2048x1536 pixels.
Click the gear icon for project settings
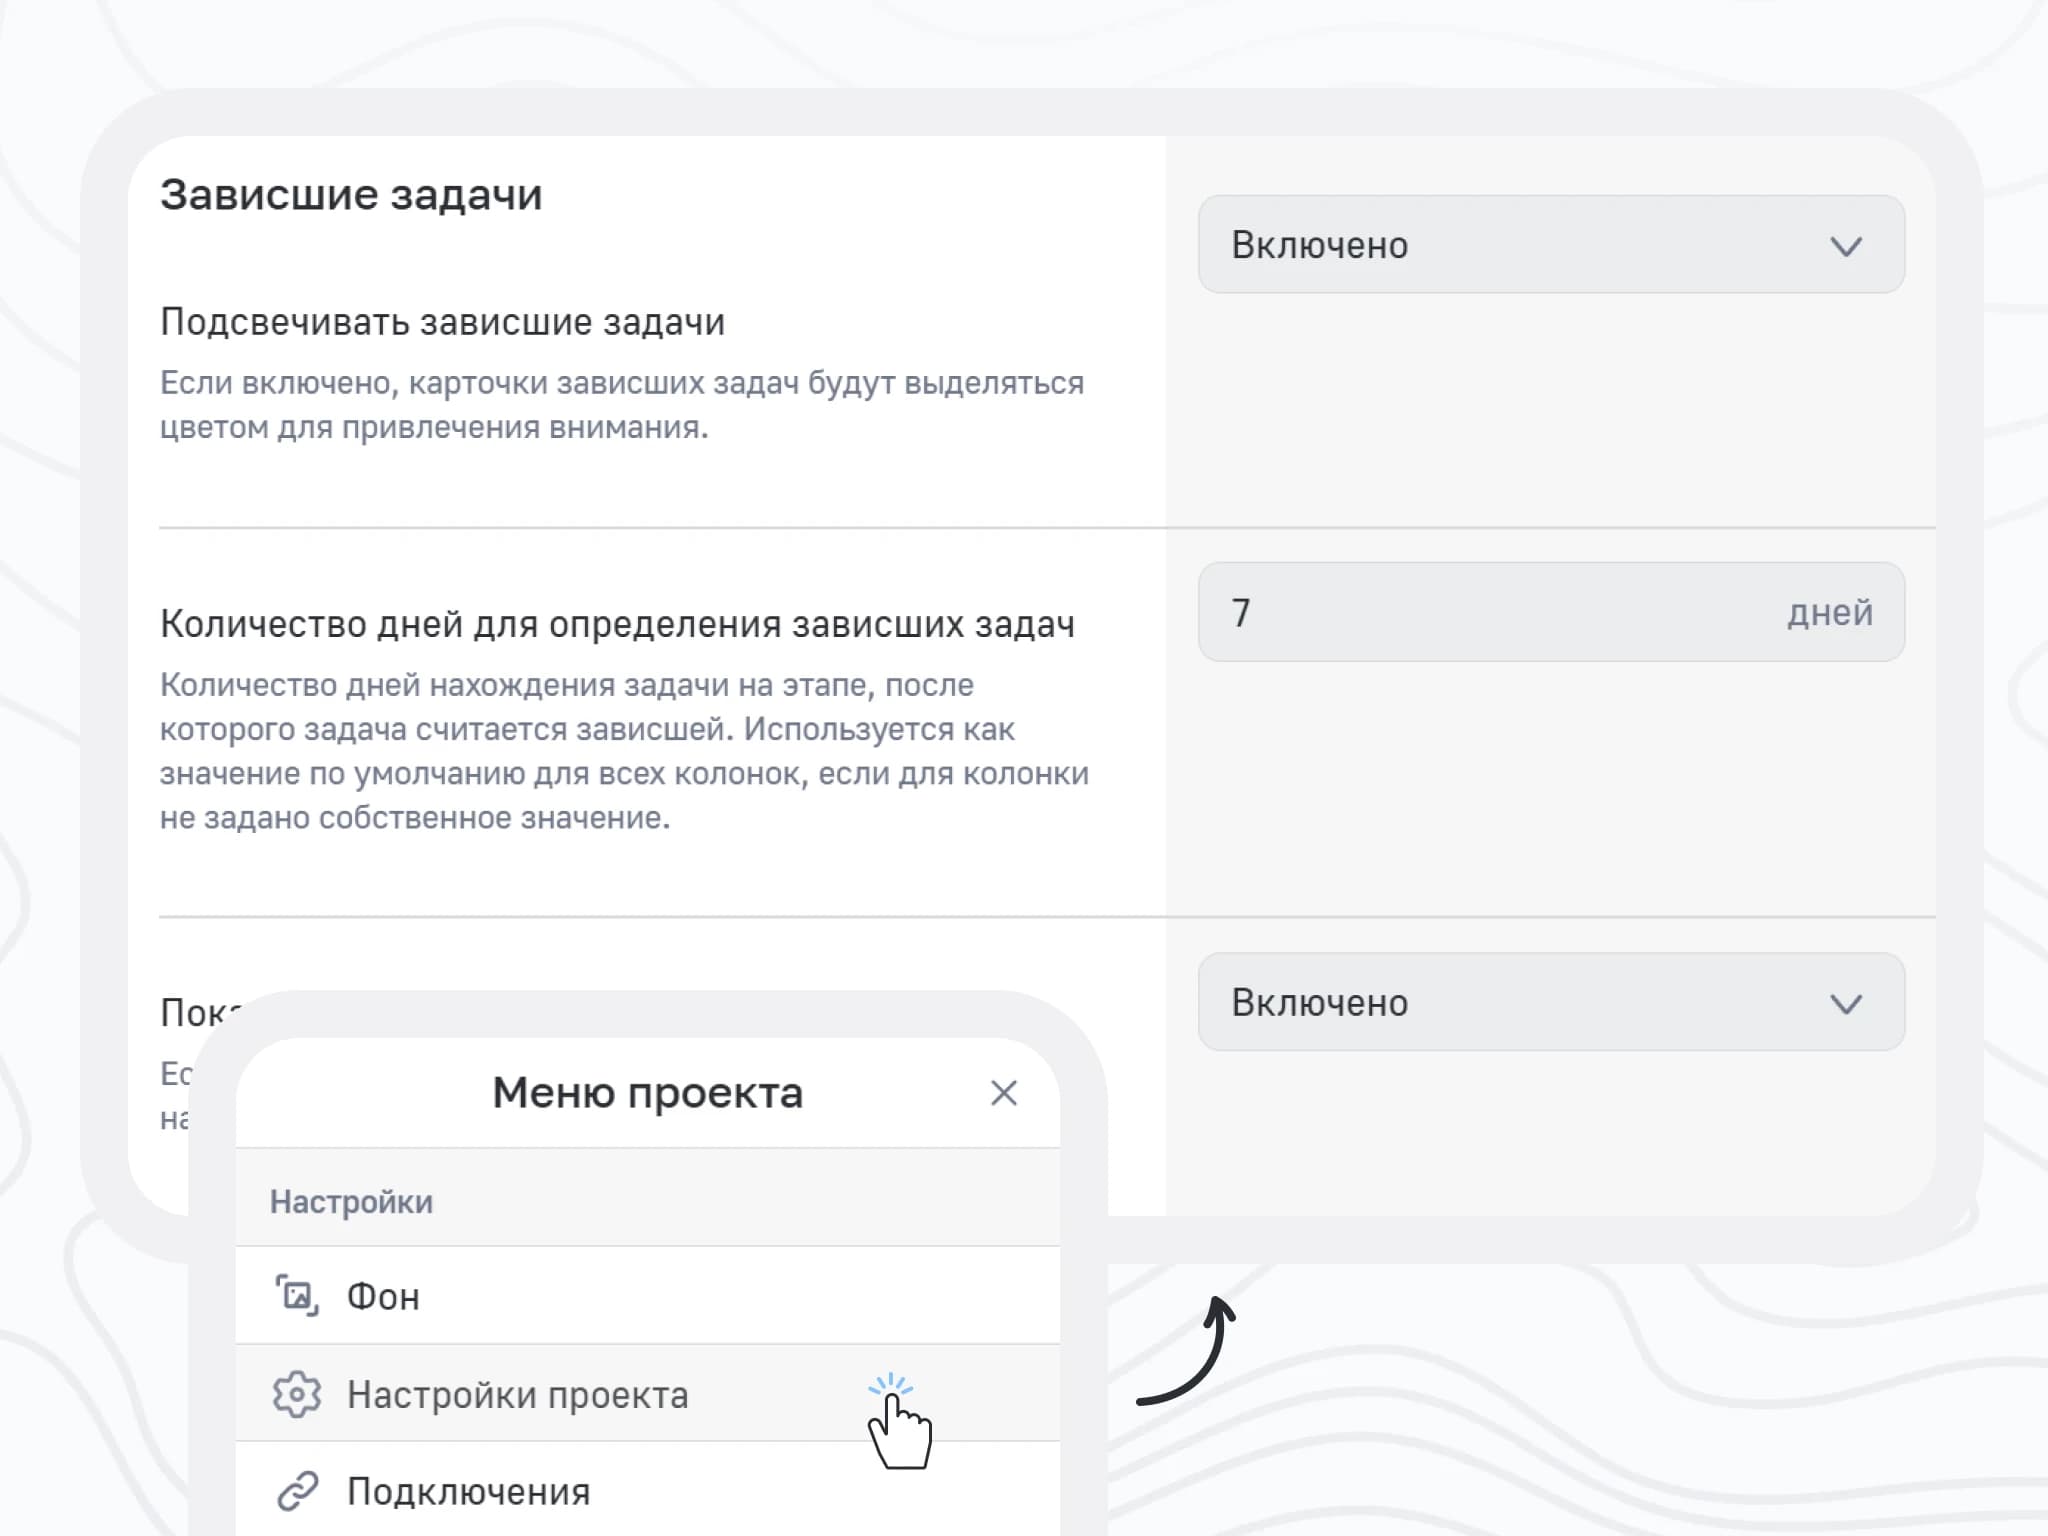[x=297, y=1394]
